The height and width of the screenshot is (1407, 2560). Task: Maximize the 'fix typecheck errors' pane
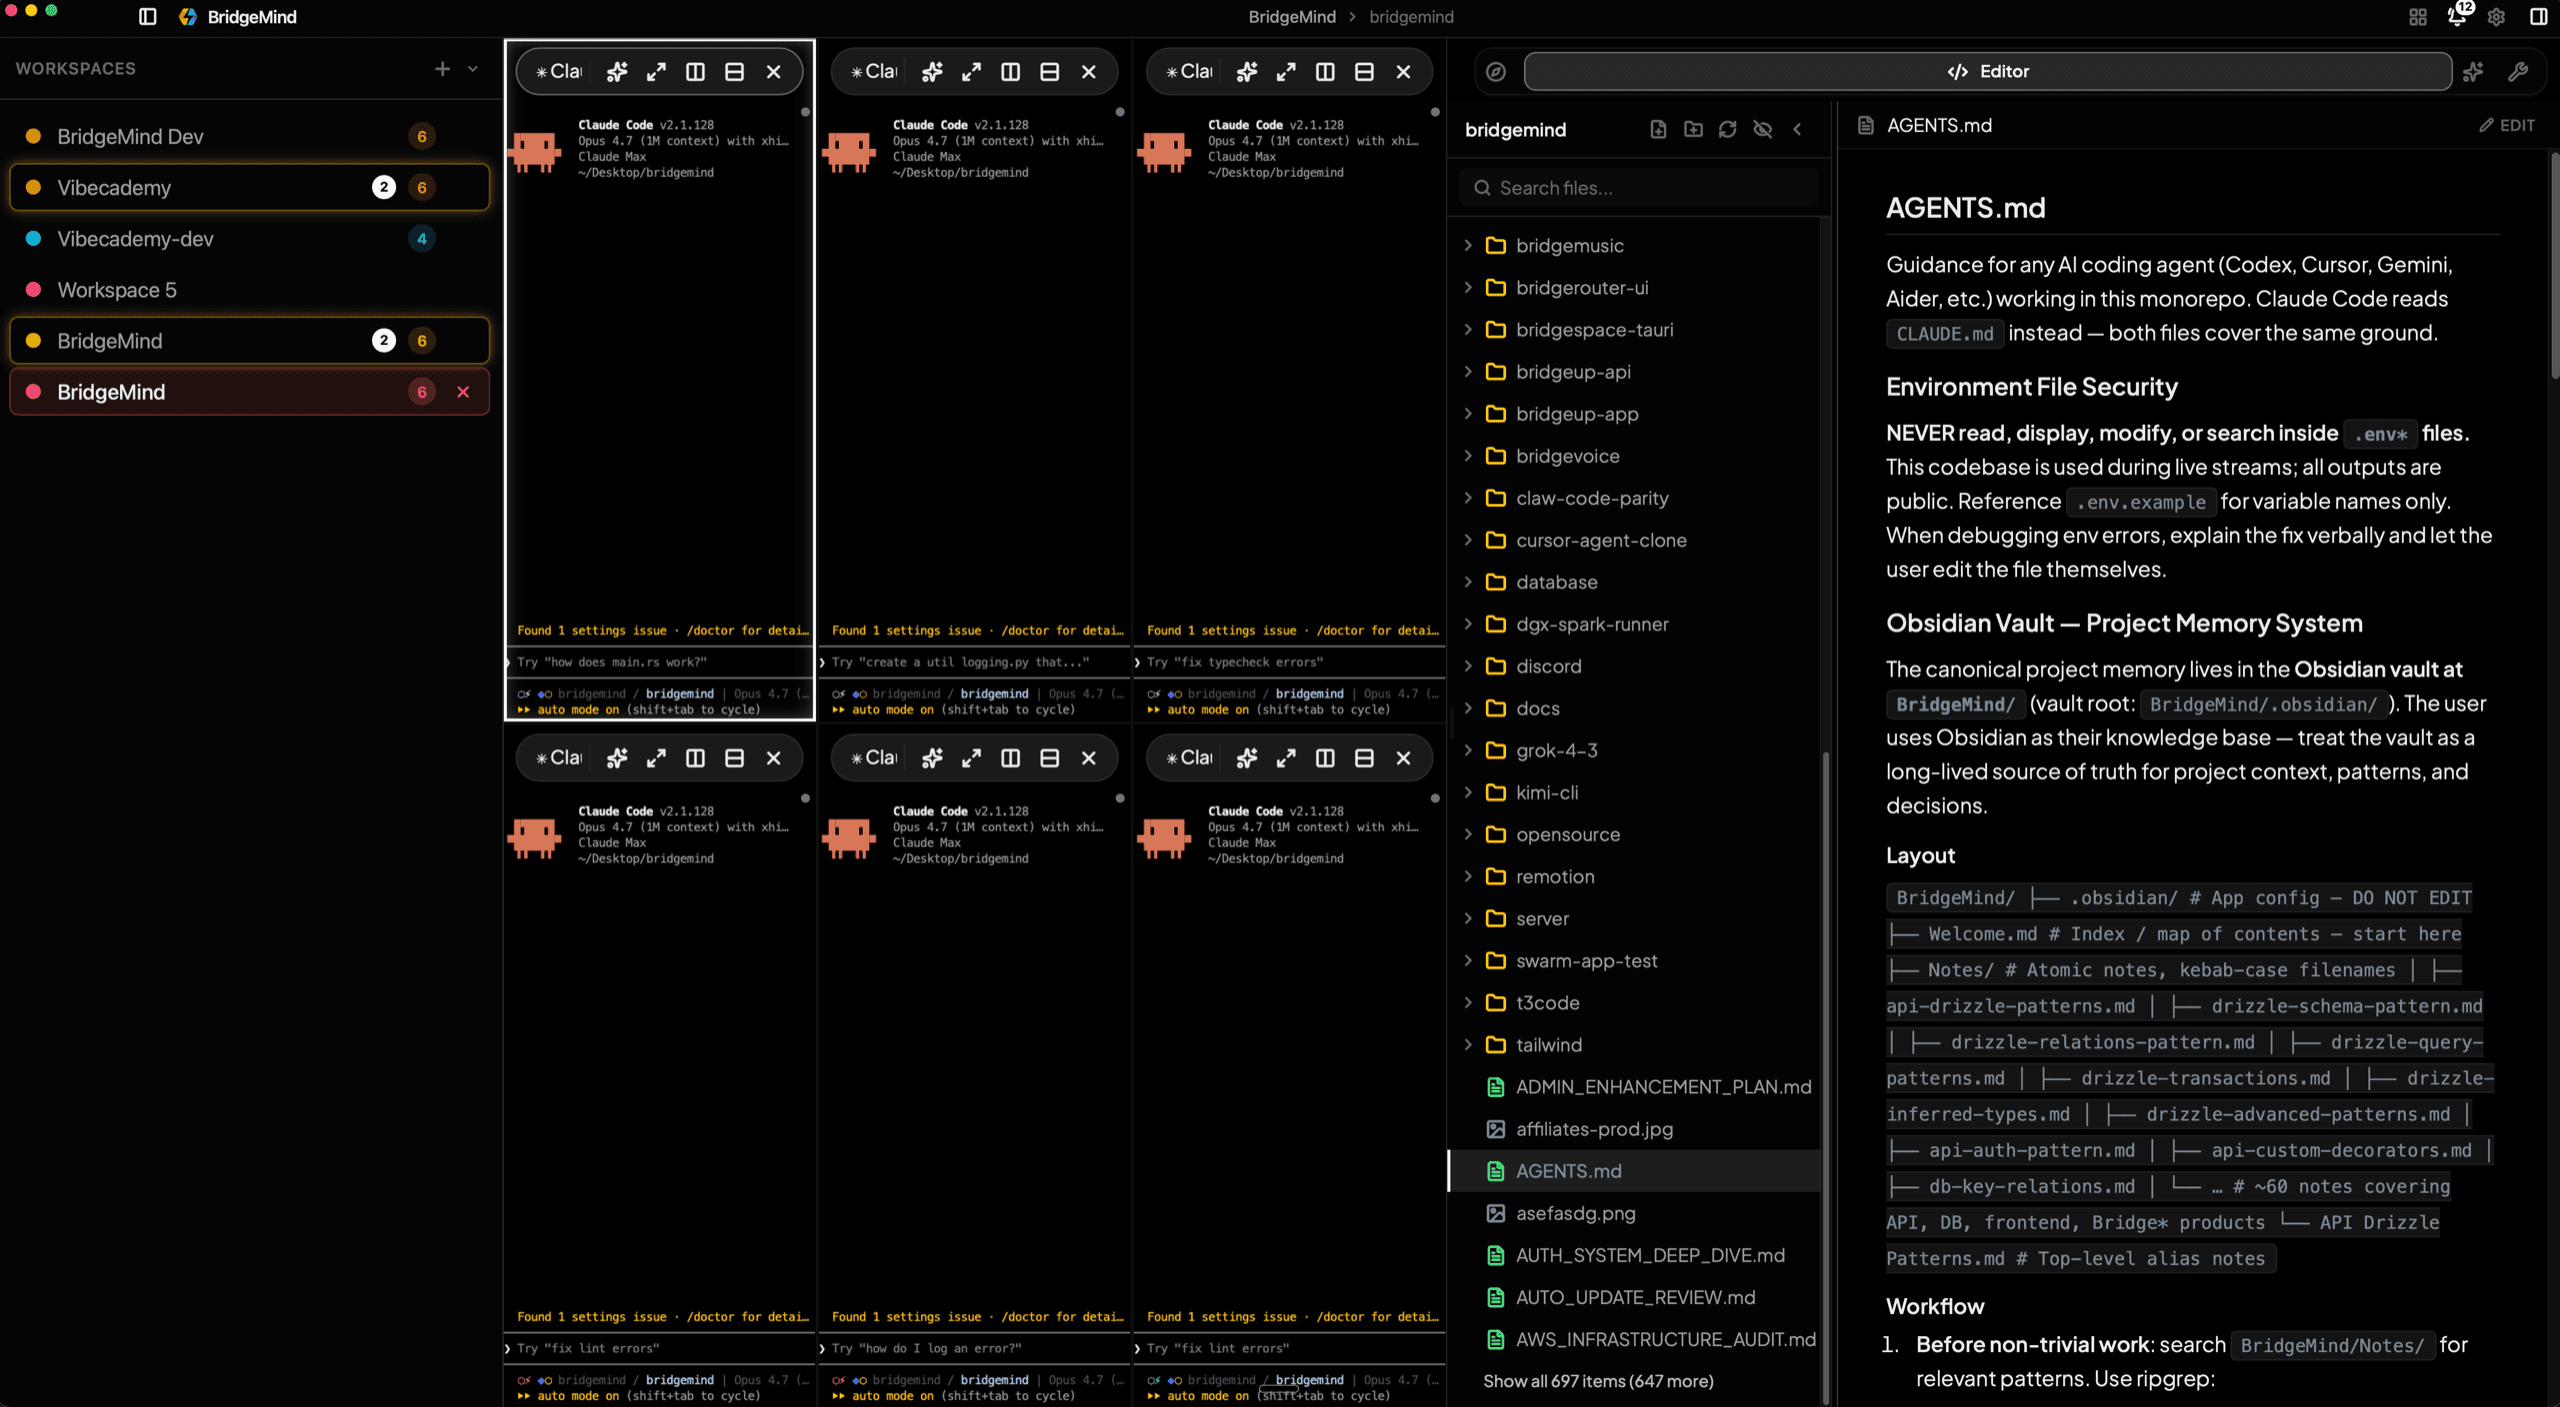click(x=1286, y=72)
